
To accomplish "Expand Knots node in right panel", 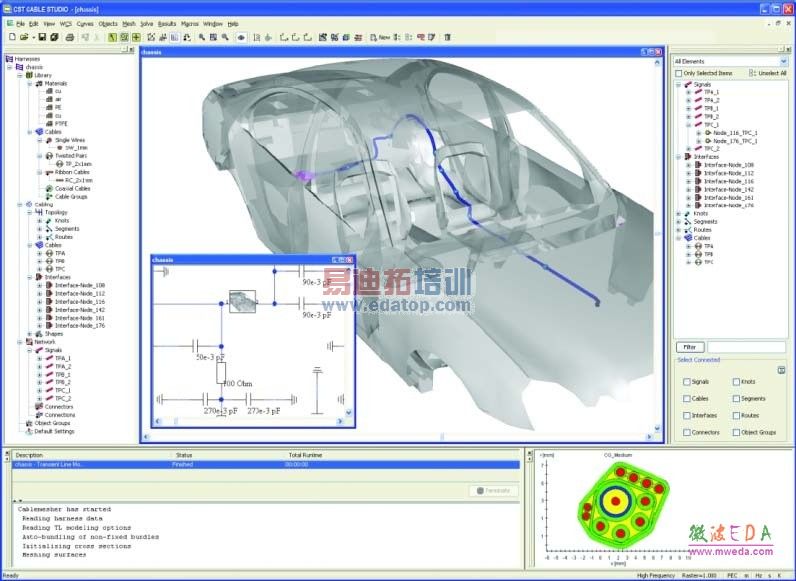I will coord(679,213).
